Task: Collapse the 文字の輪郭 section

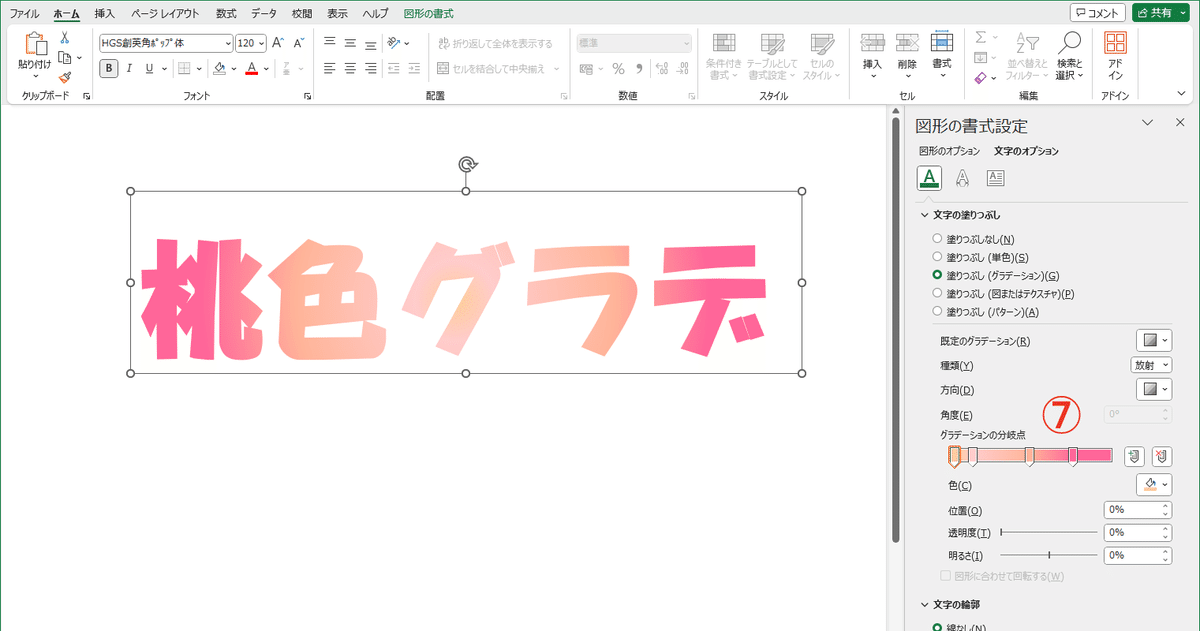Action: (923, 604)
